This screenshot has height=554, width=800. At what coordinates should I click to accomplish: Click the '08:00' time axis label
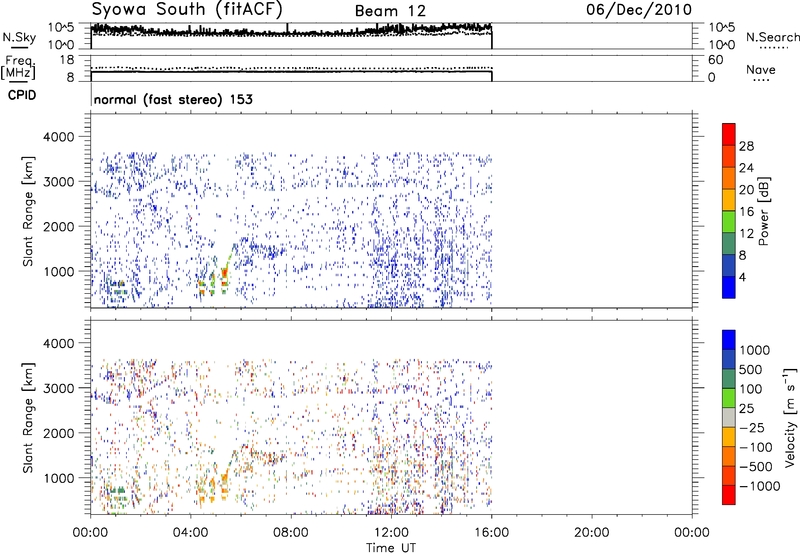coord(291,533)
